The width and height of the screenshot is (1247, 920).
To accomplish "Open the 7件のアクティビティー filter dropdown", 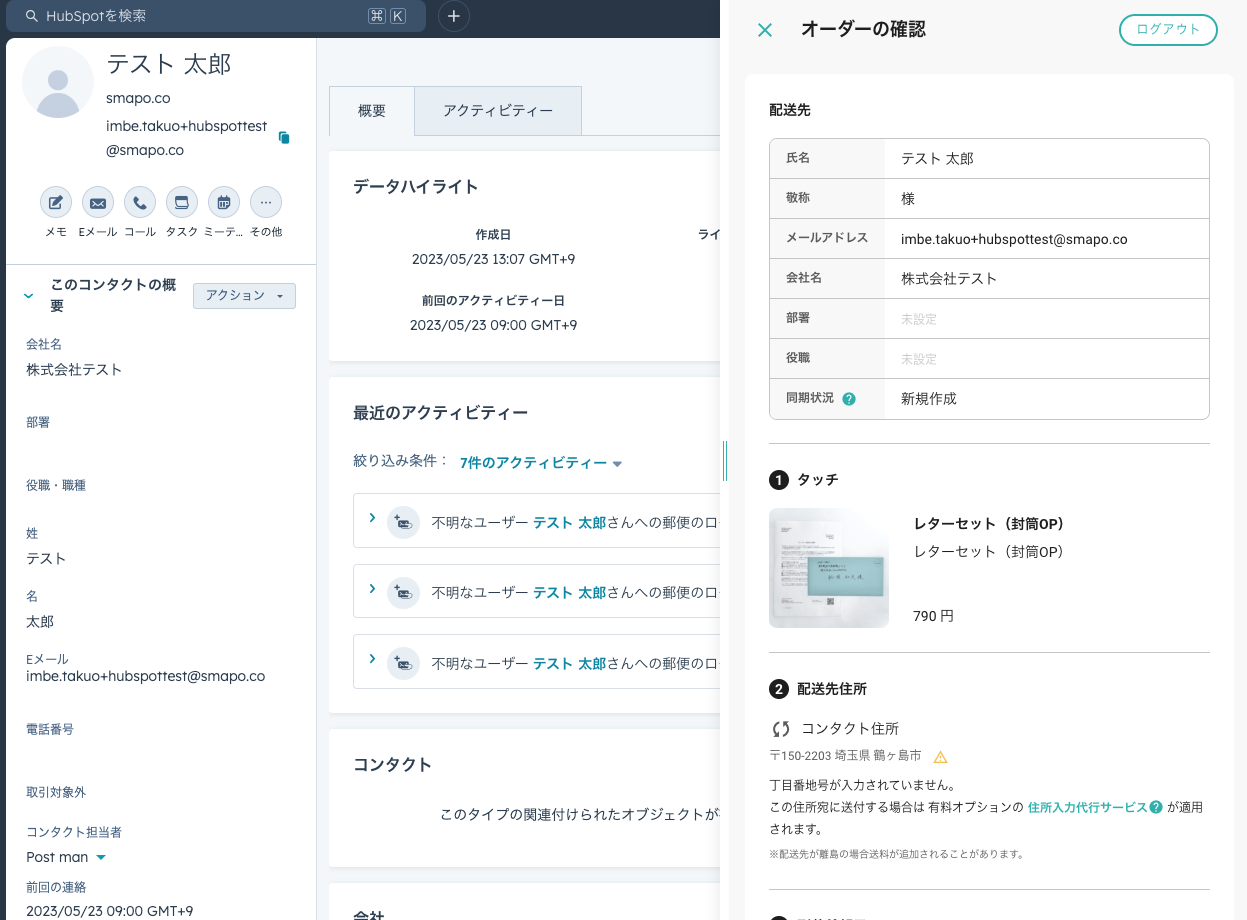I will (x=541, y=463).
